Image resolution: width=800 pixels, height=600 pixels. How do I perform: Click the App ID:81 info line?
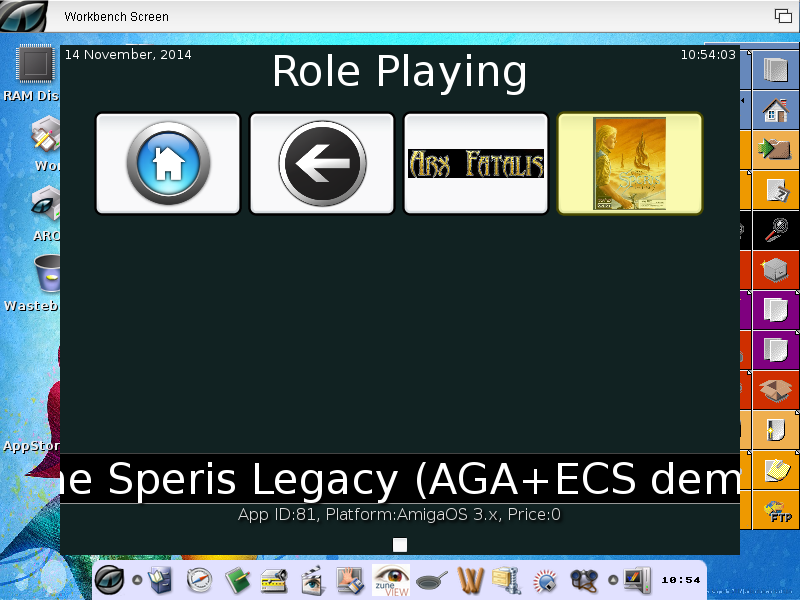pyautogui.click(x=399, y=514)
